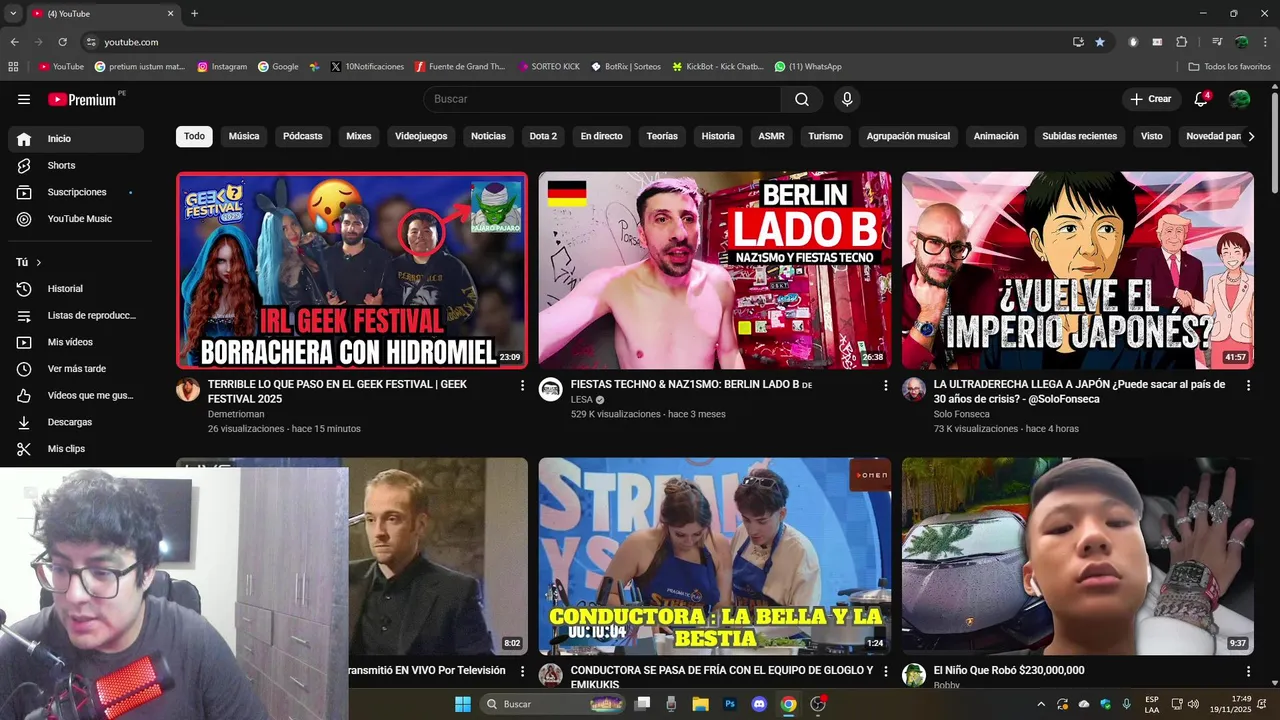
Task: Open the Berlin Lado B video thumbnail
Action: (x=715, y=270)
